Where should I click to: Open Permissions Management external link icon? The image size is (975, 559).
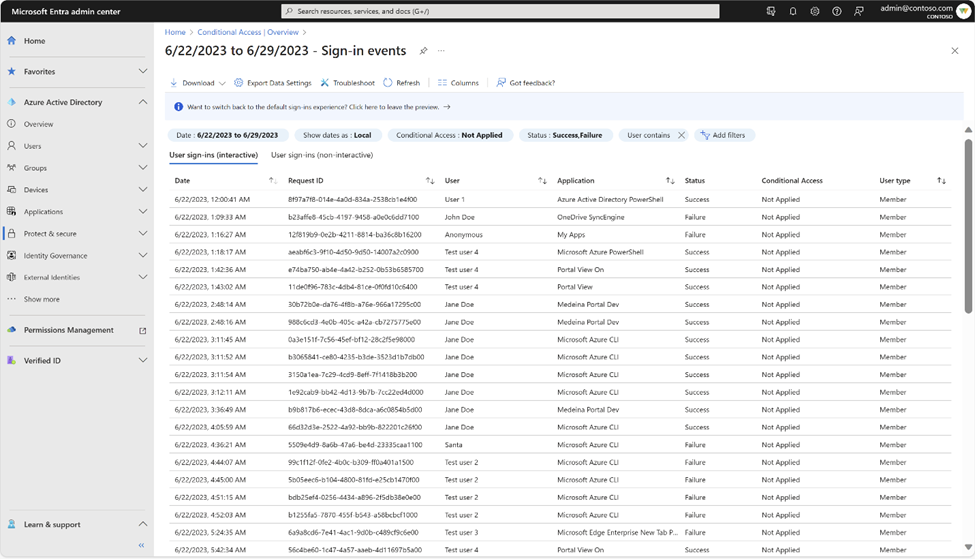[142, 331]
